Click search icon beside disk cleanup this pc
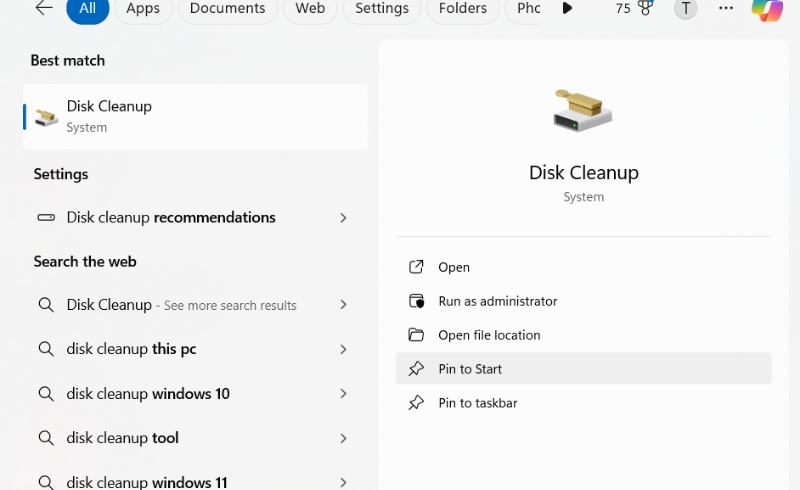Screen dimensions: 800x490 tap(46, 349)
